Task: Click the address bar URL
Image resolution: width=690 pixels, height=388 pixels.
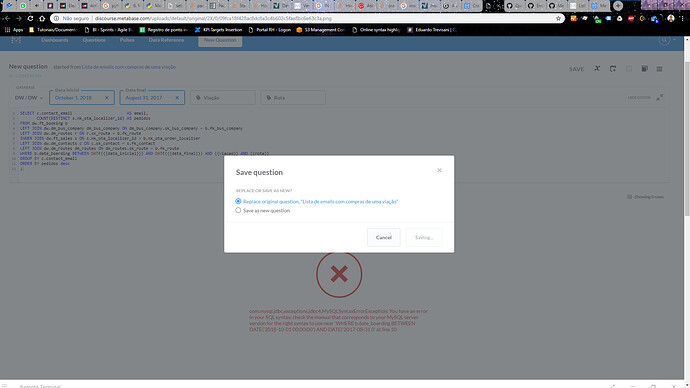Action: [x=213, y=18]
